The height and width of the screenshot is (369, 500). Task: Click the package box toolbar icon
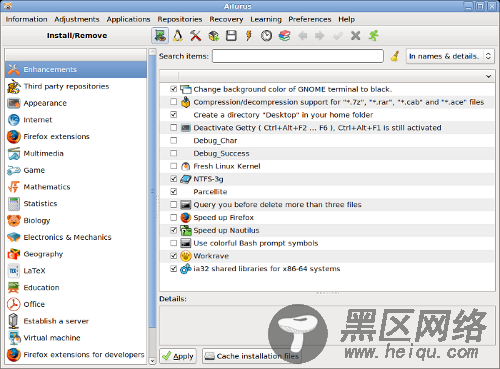coord(214,36)
